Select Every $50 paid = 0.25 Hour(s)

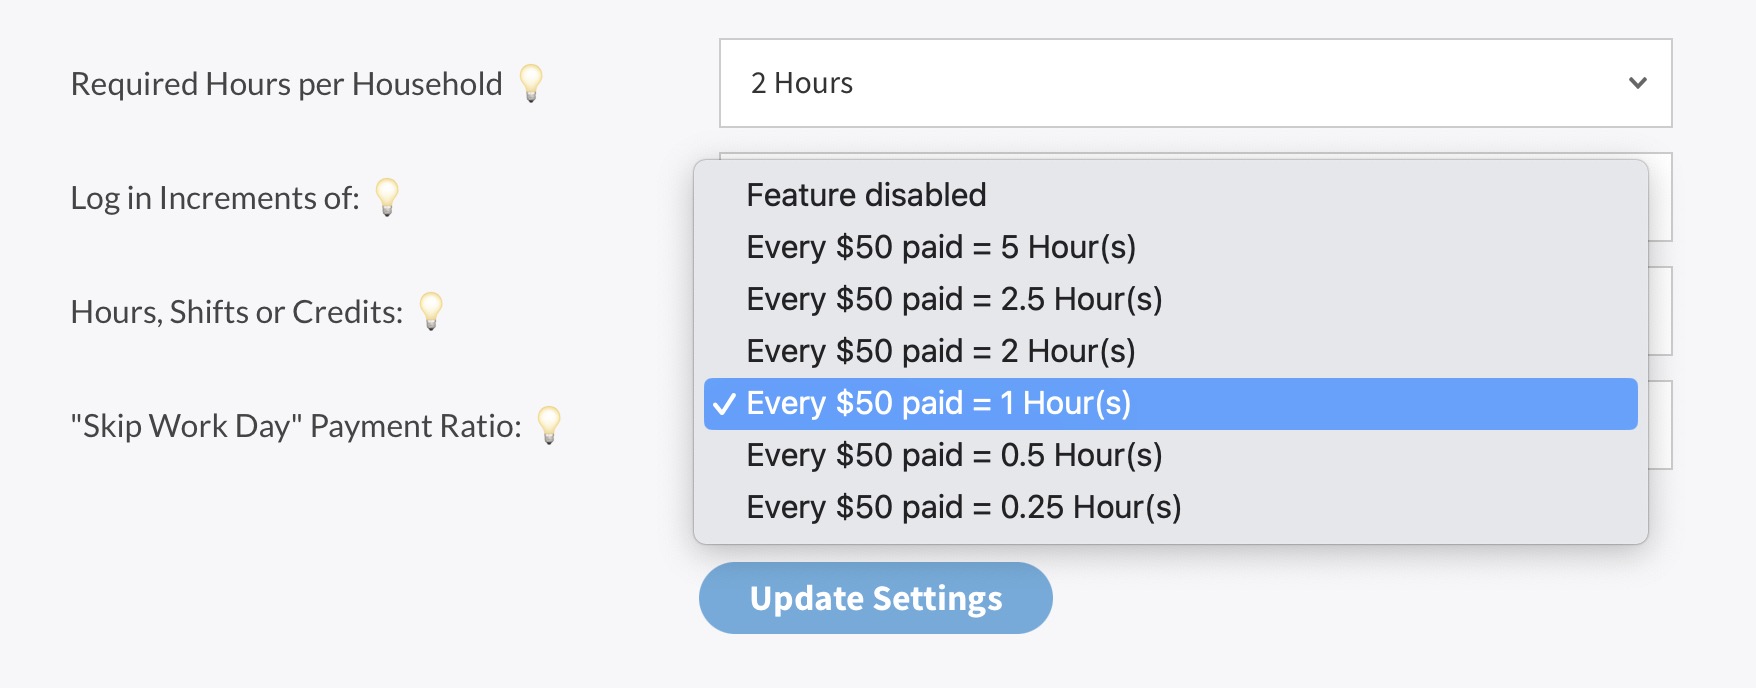point(964,507)
